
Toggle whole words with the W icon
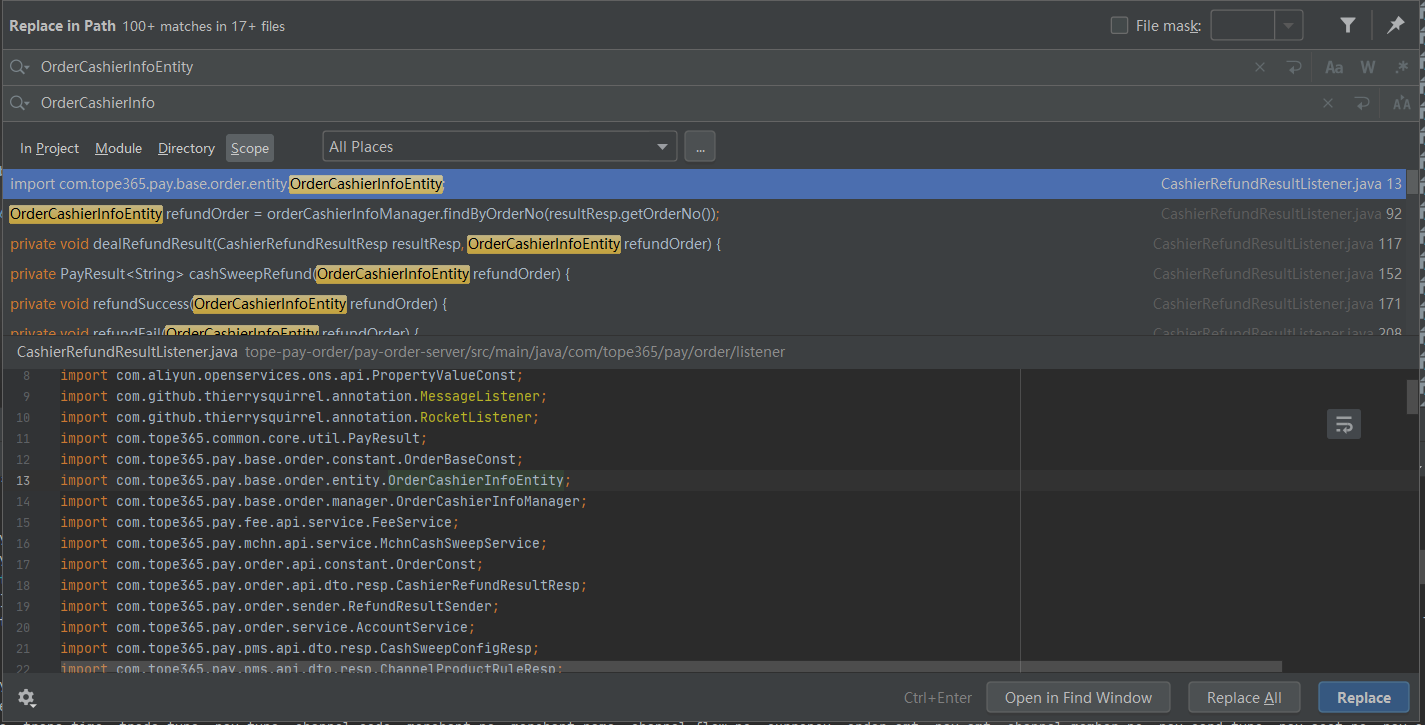point(1367,66)
